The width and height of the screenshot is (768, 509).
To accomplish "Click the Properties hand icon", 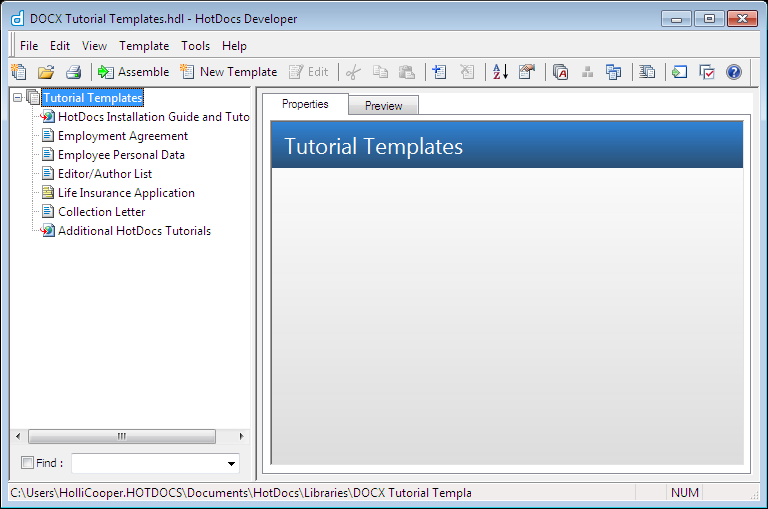I will coord(527,72).
